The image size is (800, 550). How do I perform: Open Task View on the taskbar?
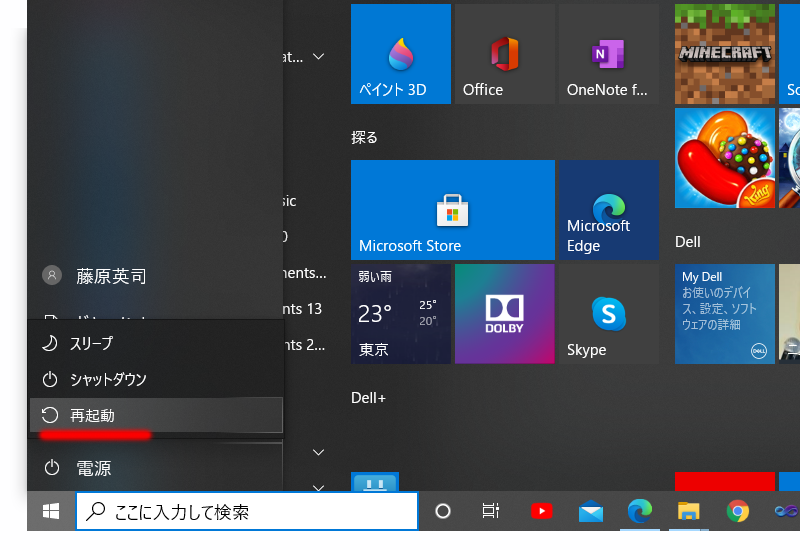click(491, 511)
